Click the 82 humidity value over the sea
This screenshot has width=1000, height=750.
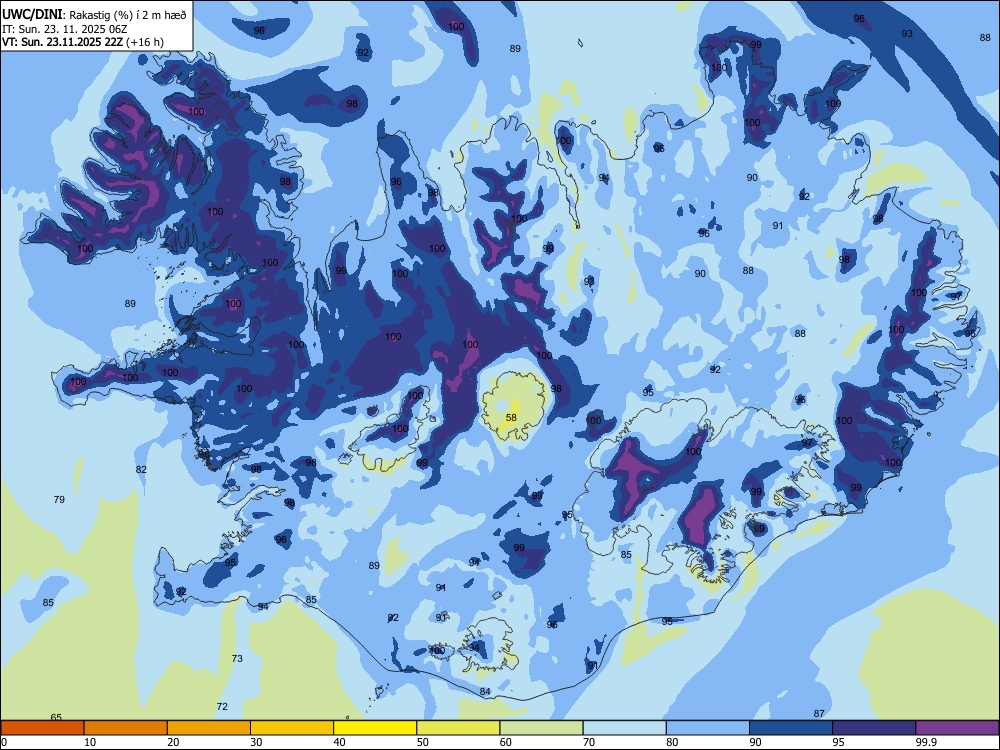tap(141, 469)
